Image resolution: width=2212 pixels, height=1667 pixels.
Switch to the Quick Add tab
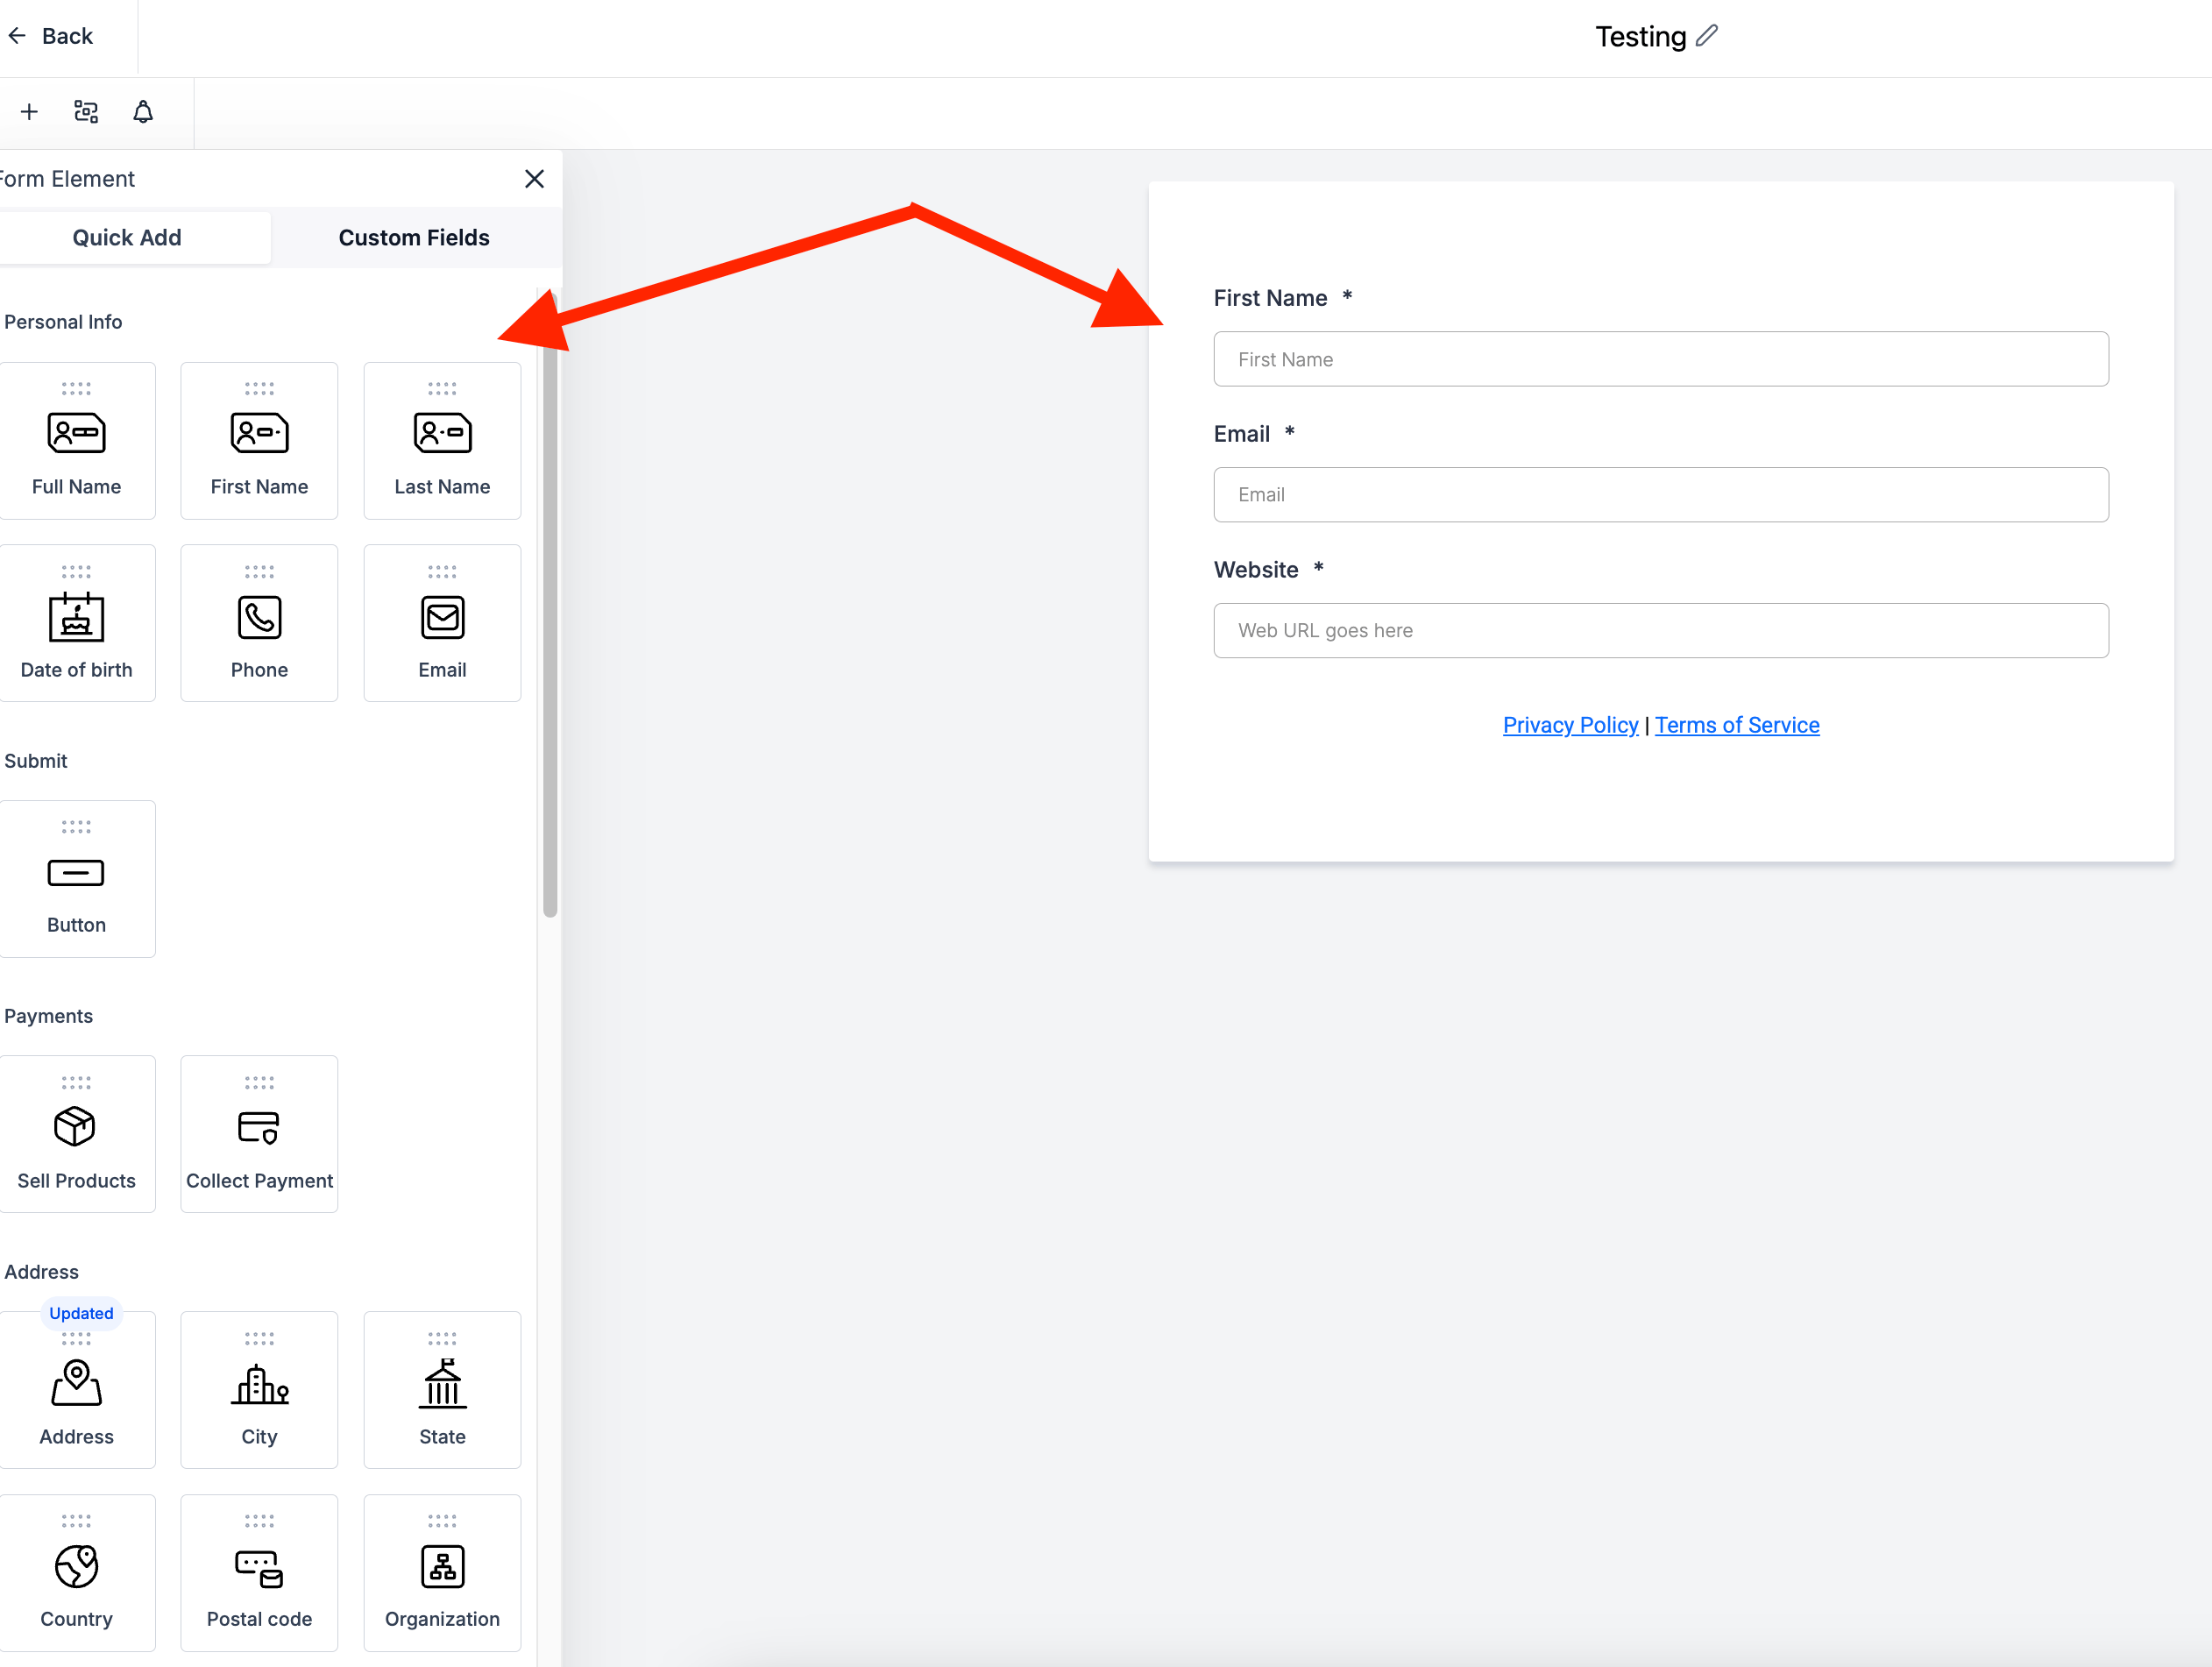127,238
